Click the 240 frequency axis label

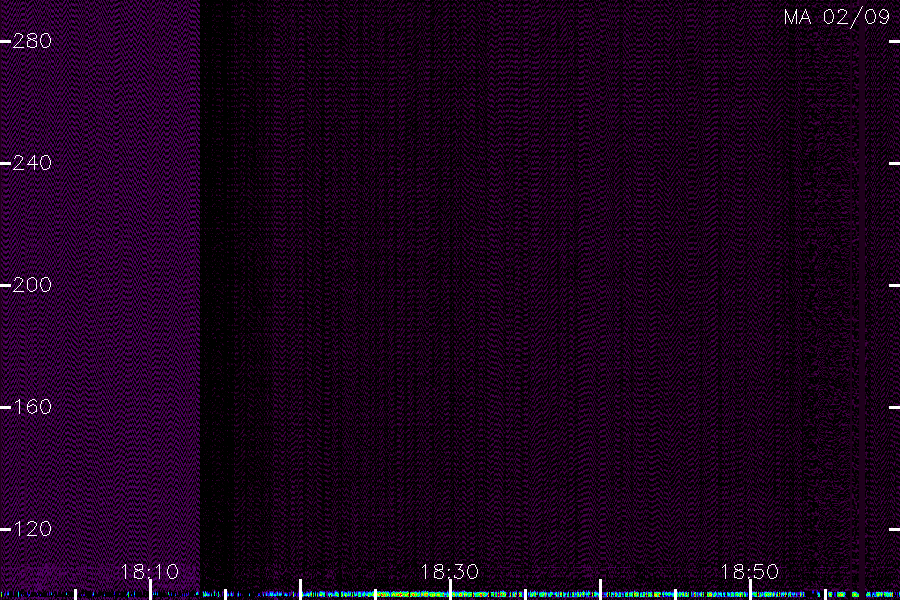pos(32,163)
